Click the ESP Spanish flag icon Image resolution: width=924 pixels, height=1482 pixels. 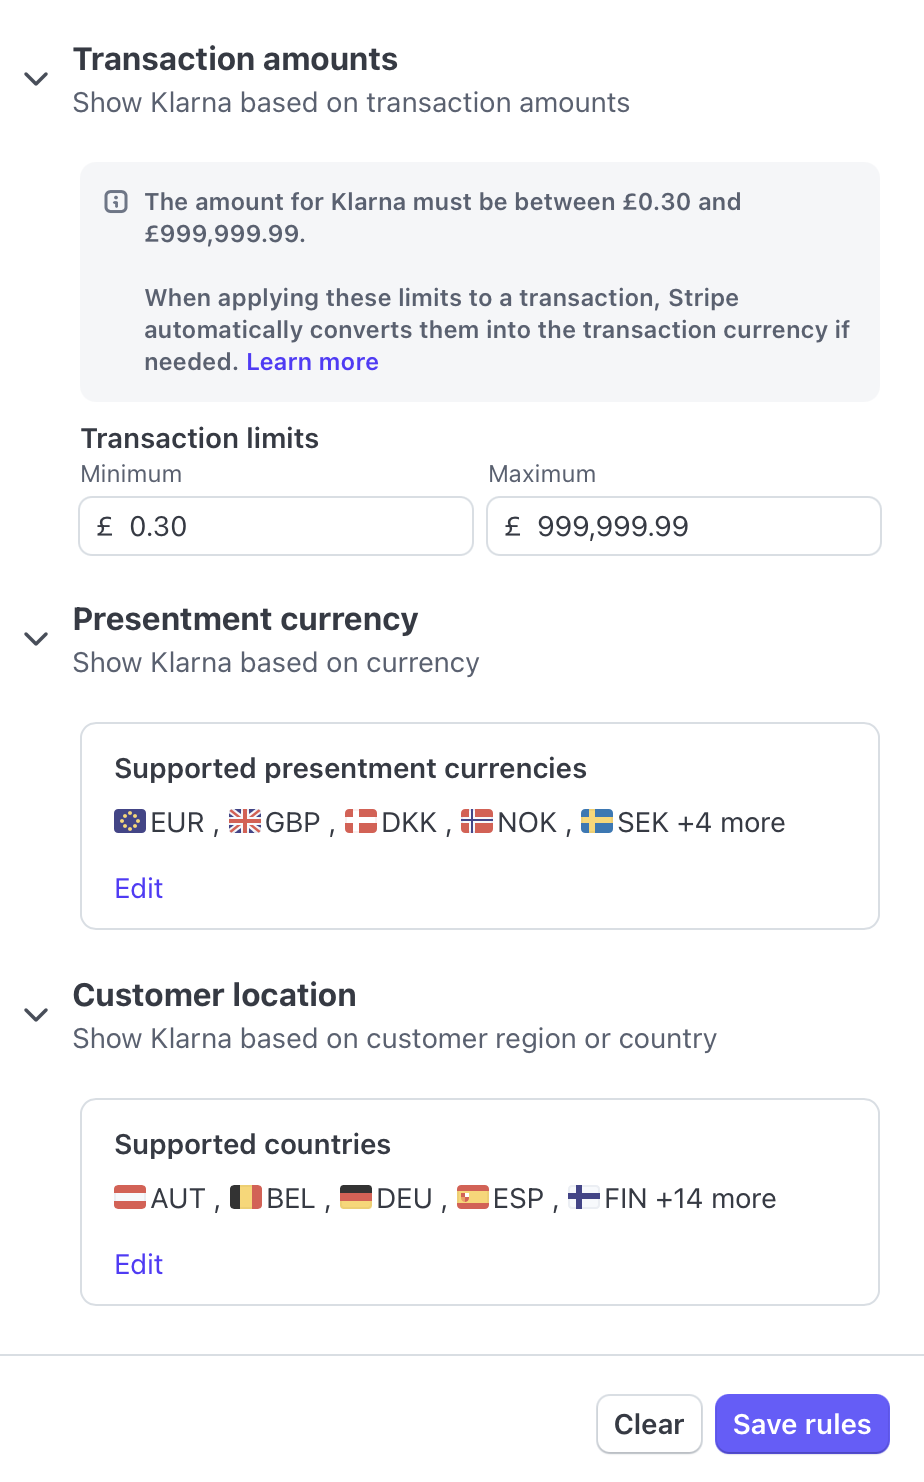click(473, 1197)
